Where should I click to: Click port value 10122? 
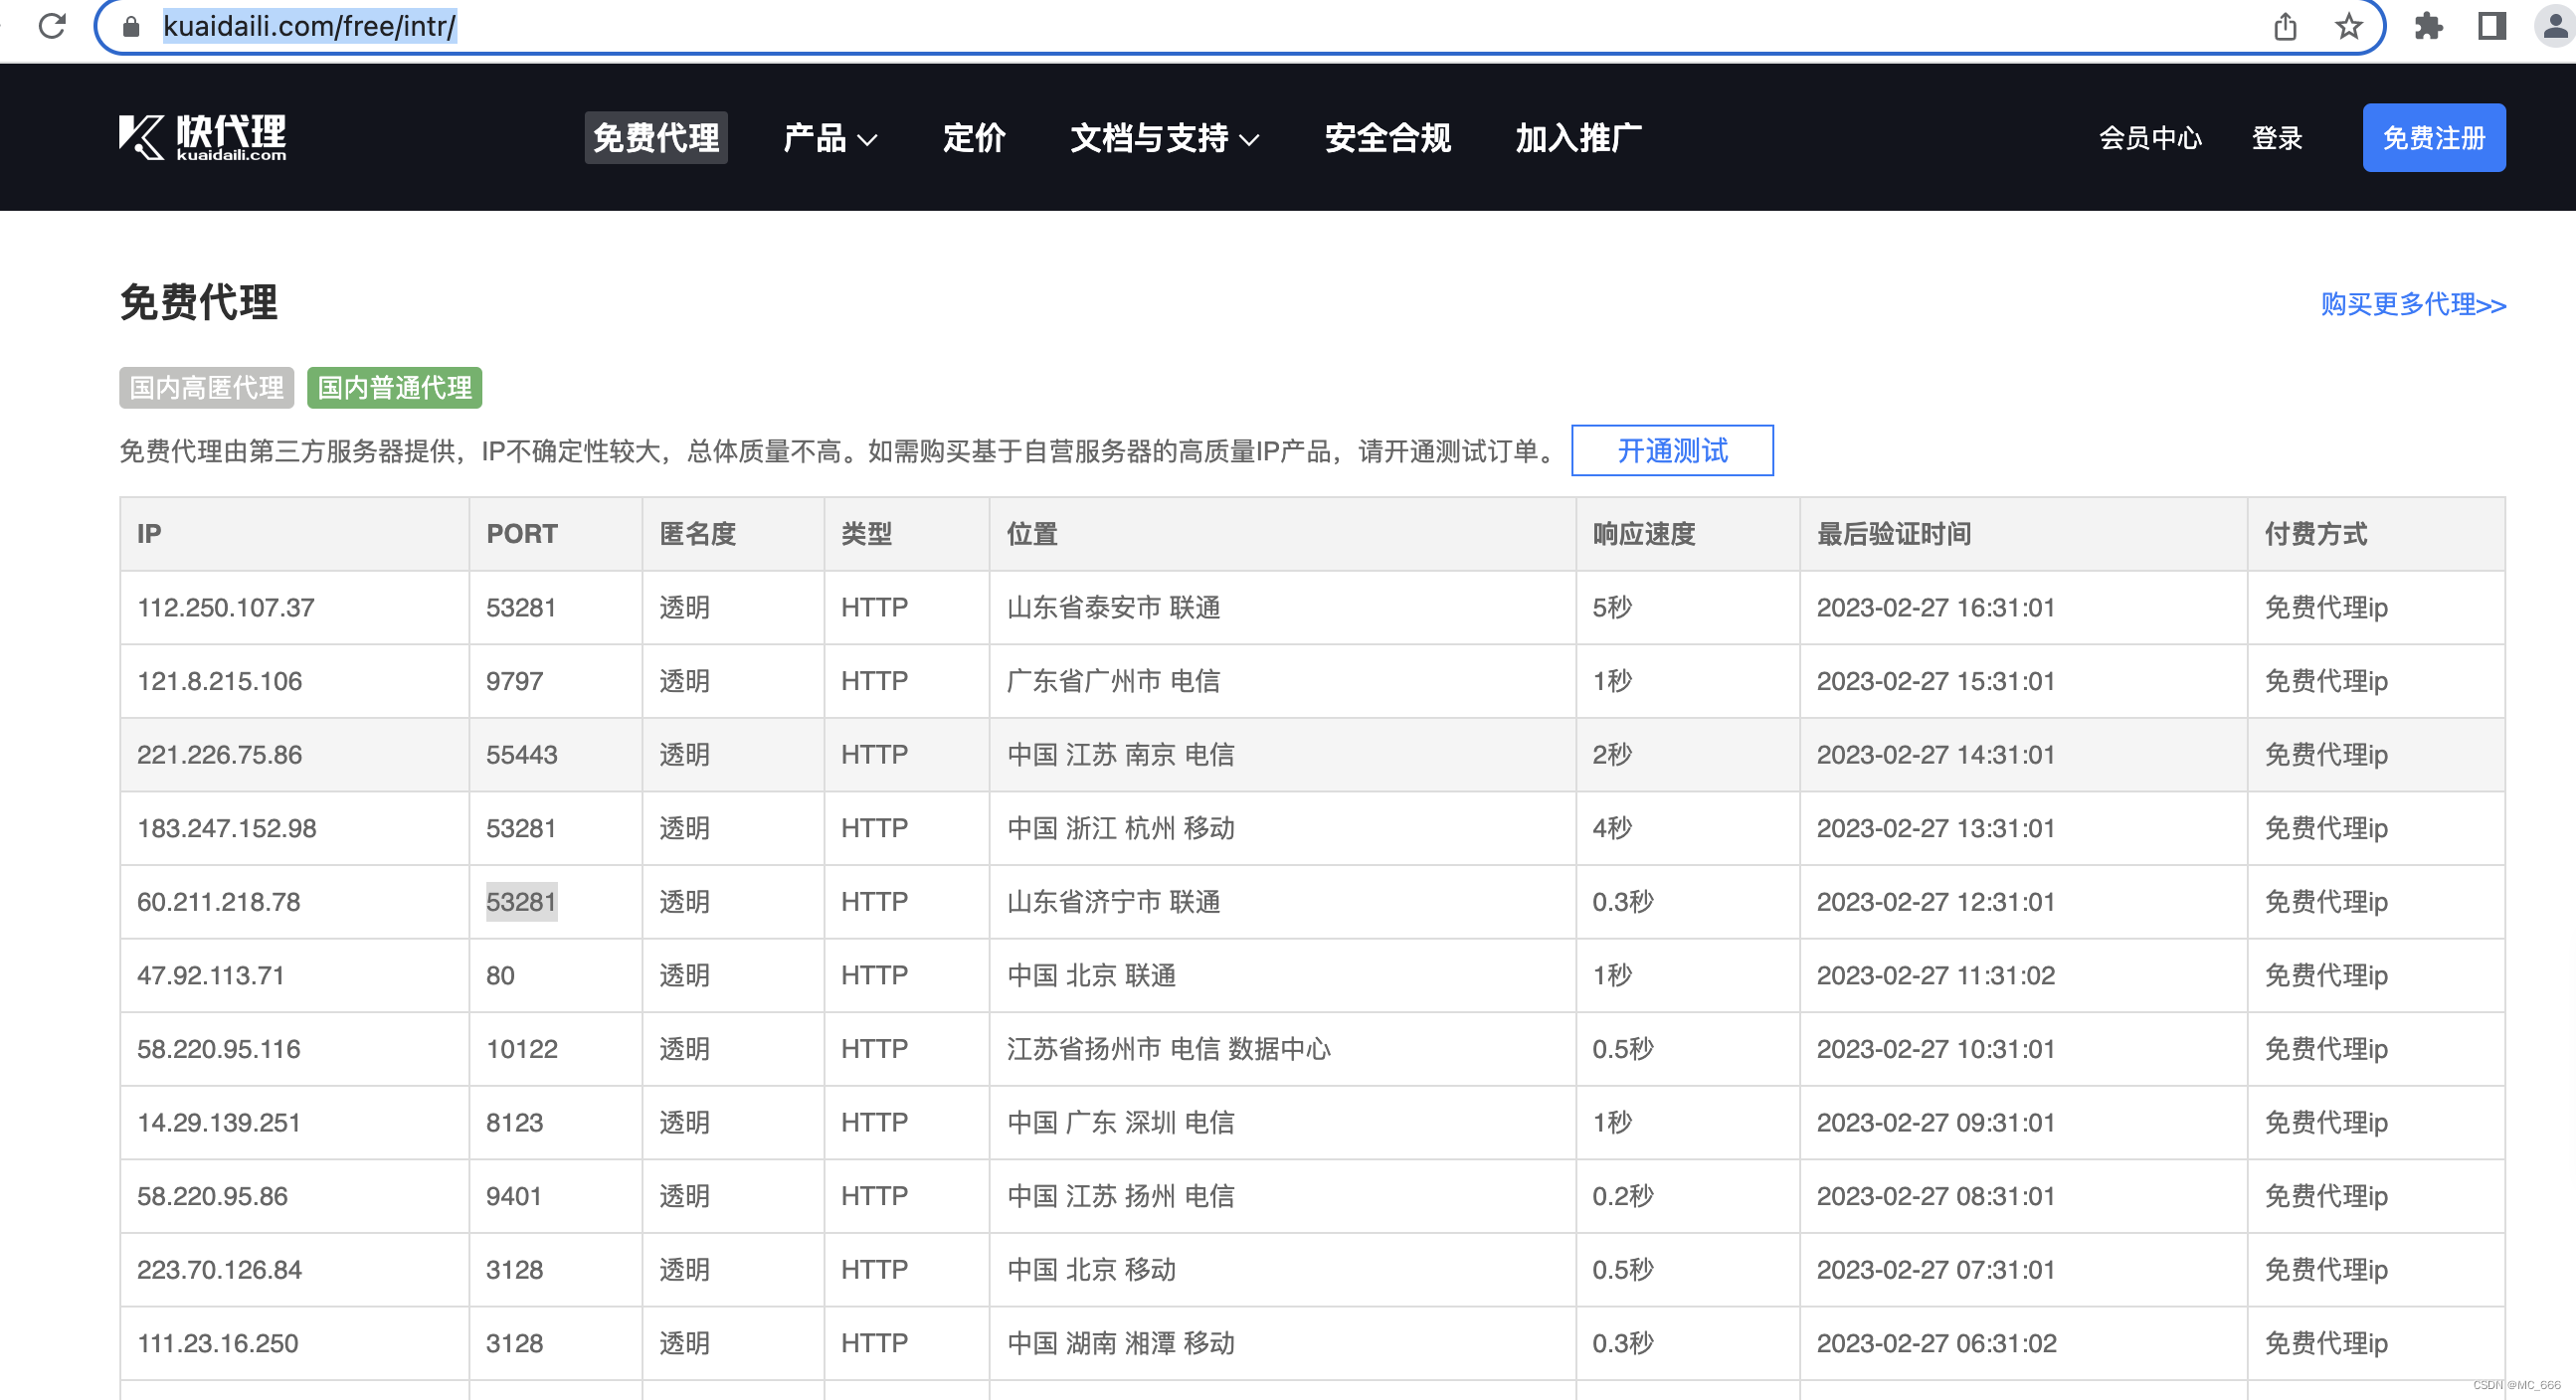522,1050
